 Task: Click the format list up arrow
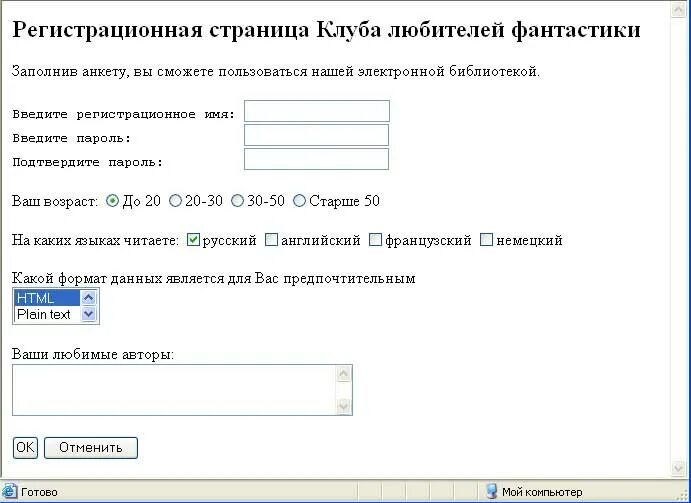(89, 298)
